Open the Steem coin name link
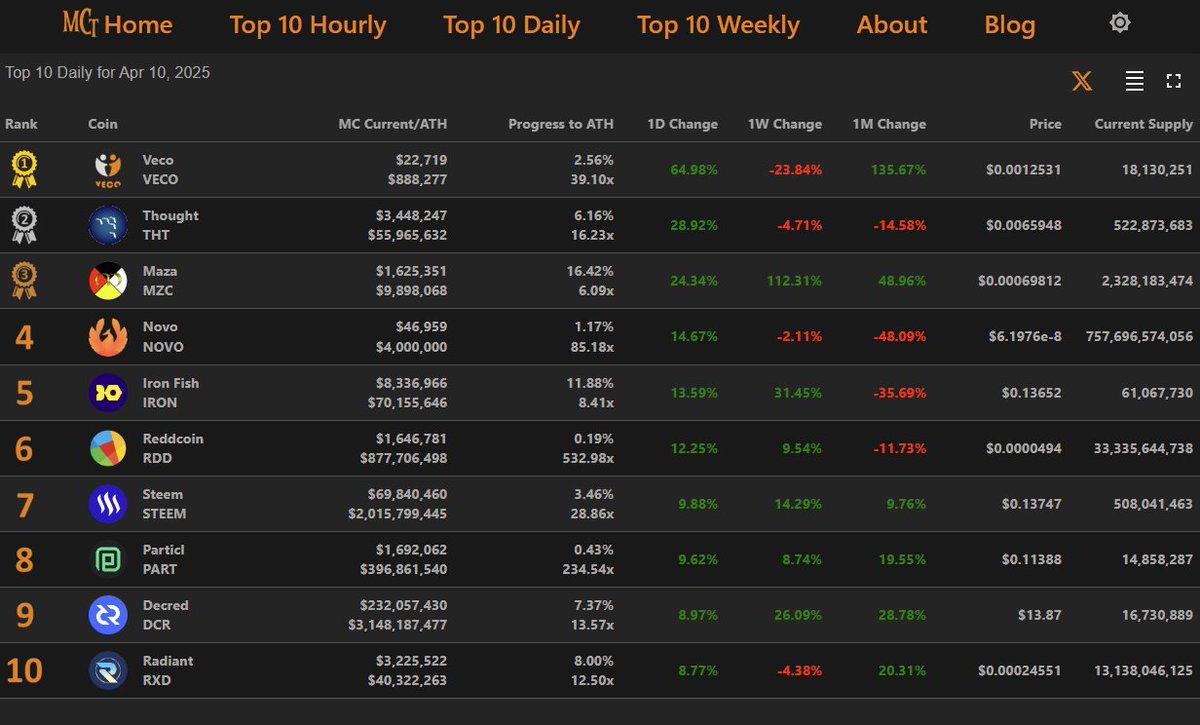The image size is (1200, 725). pyautogui.click(x=163, y=494)
